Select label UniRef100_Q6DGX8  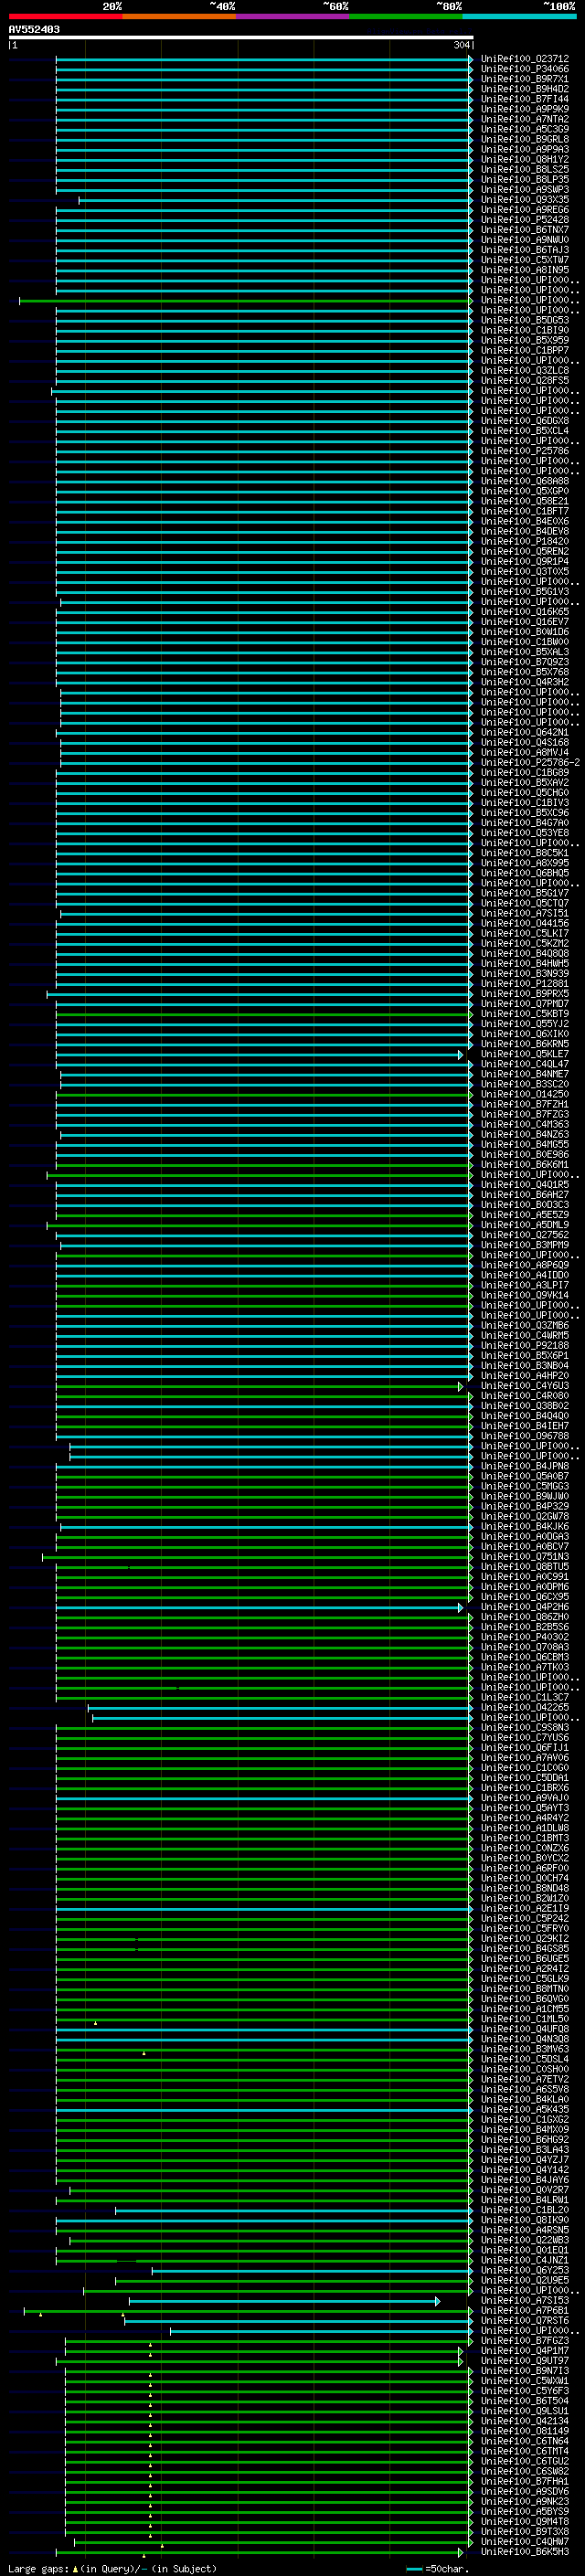525,421
